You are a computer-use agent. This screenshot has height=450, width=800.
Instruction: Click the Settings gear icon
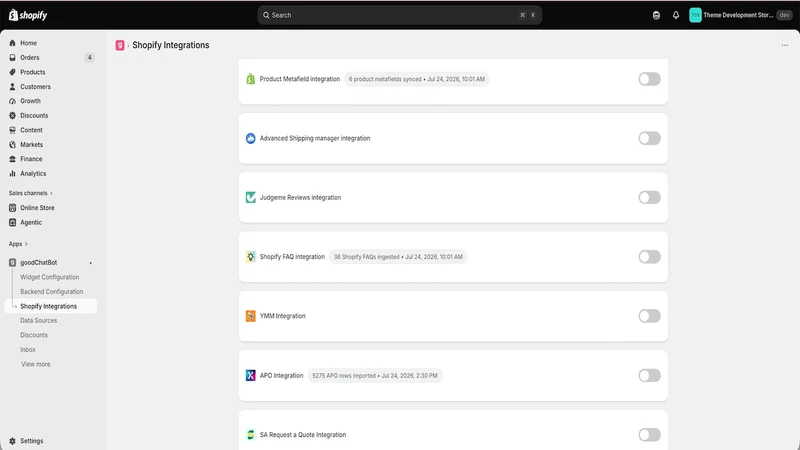coord(12,441)
